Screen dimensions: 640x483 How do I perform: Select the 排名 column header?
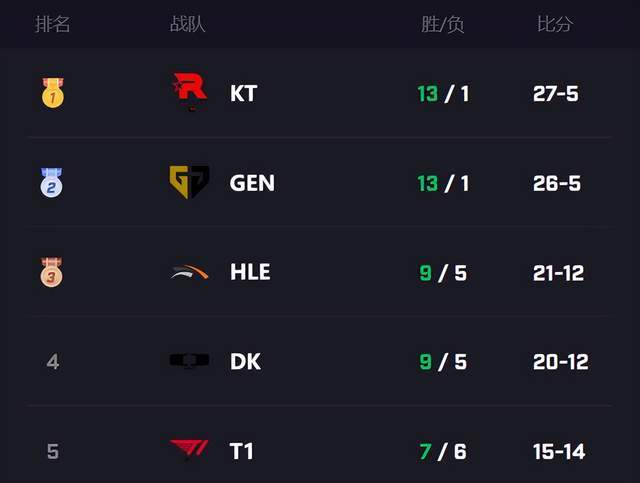tap(52, 24)
